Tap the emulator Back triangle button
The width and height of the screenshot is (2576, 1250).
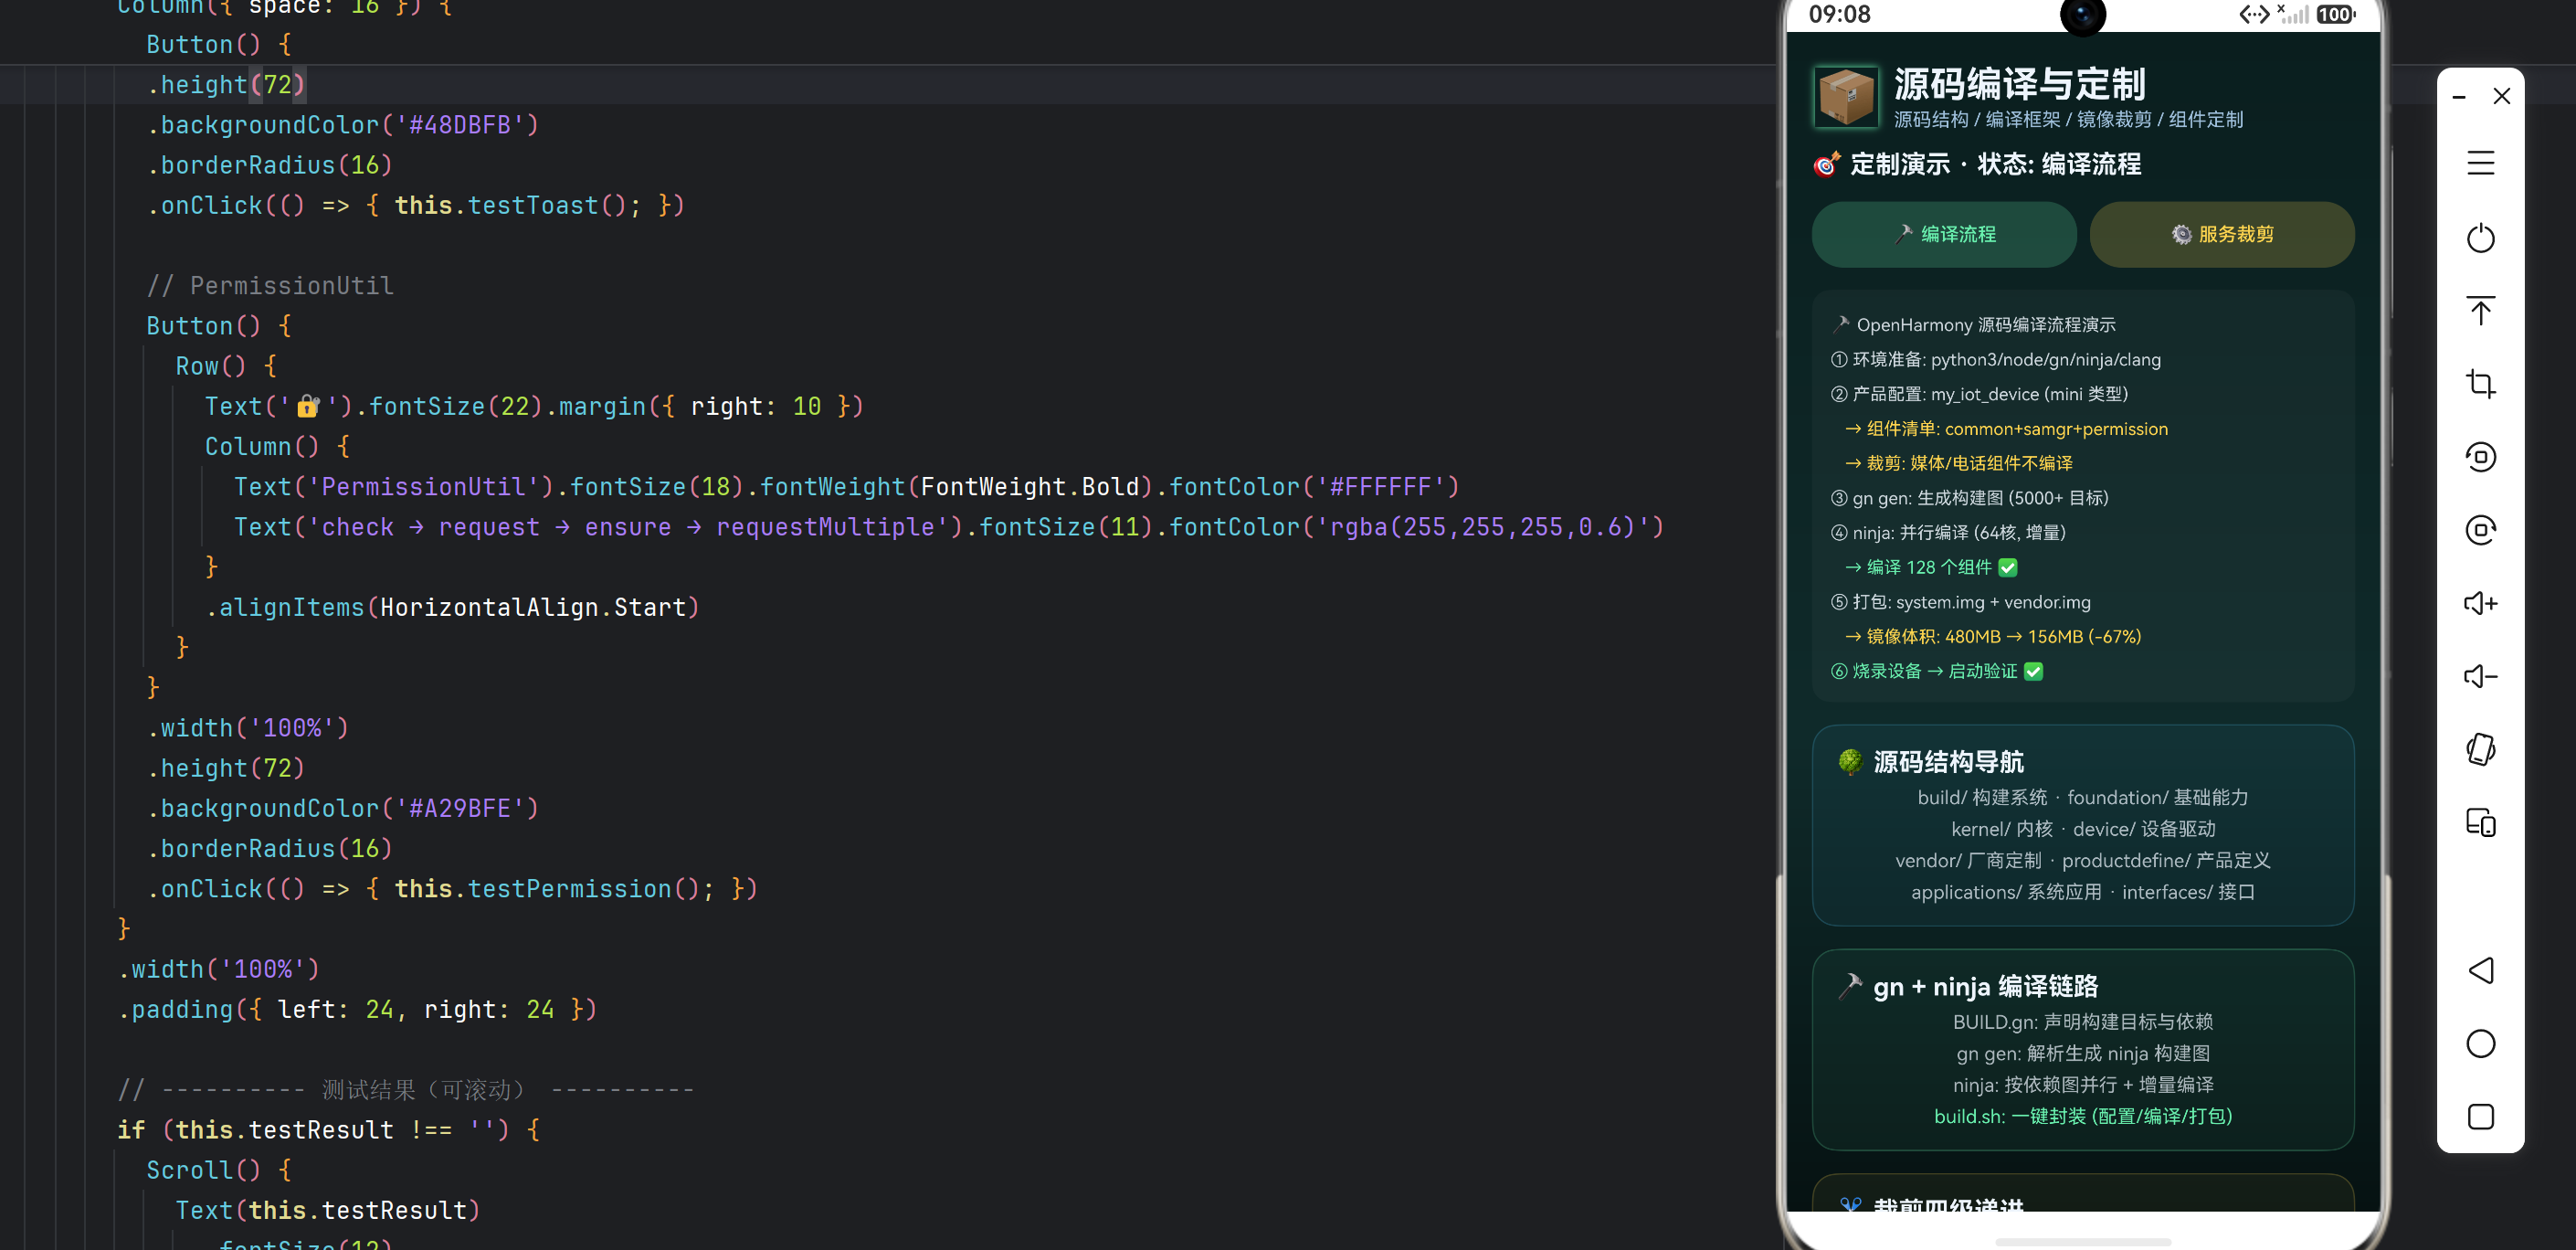point(2480,970)
